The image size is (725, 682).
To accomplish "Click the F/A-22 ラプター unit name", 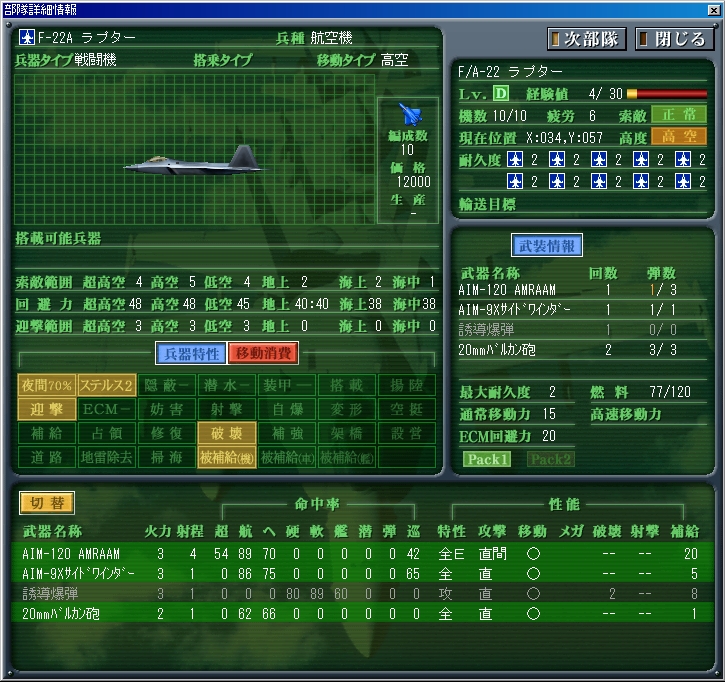I will [x=510, y=72].
